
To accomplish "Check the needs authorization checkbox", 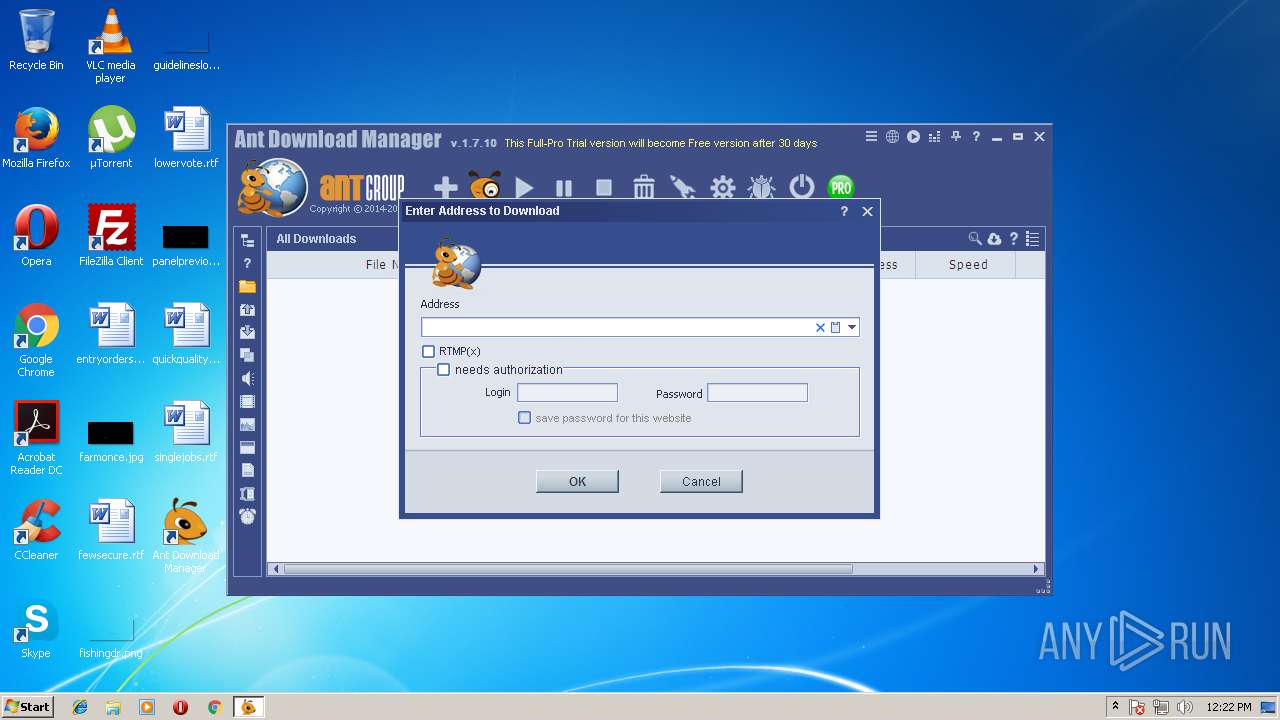I will click(x=443, y=370).
